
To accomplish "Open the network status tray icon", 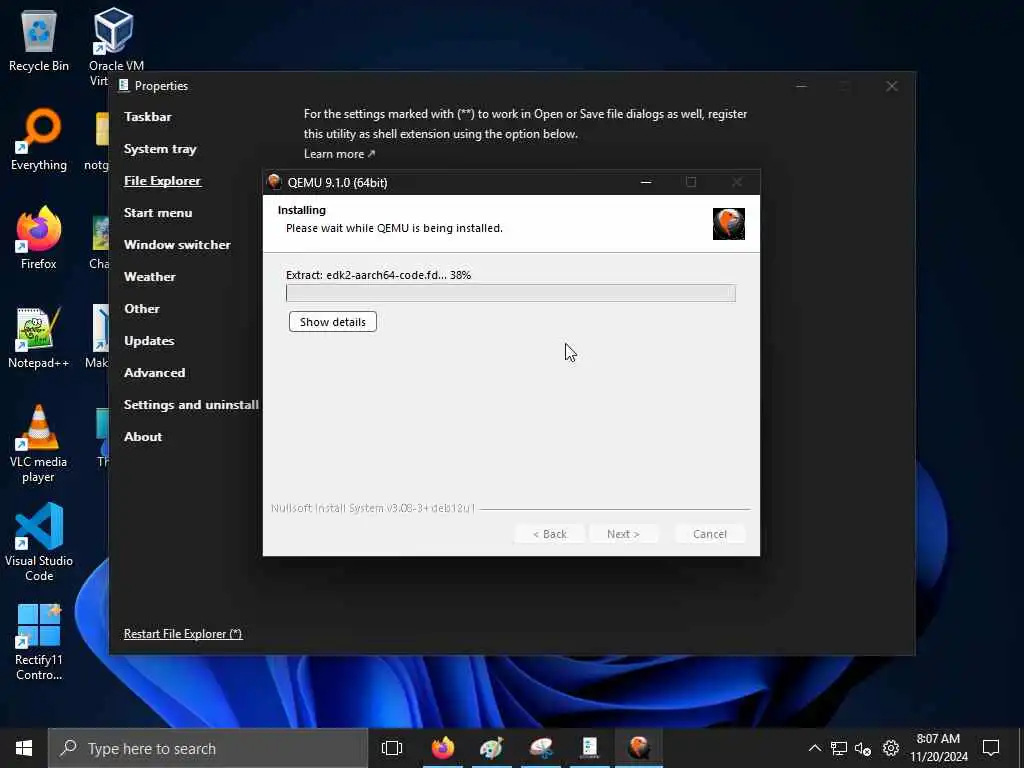I will 839,748.
